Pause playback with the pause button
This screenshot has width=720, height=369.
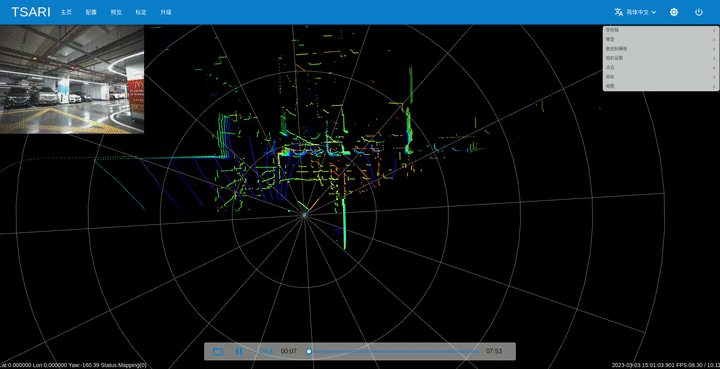pyautogui.click(x=239, y=352)
